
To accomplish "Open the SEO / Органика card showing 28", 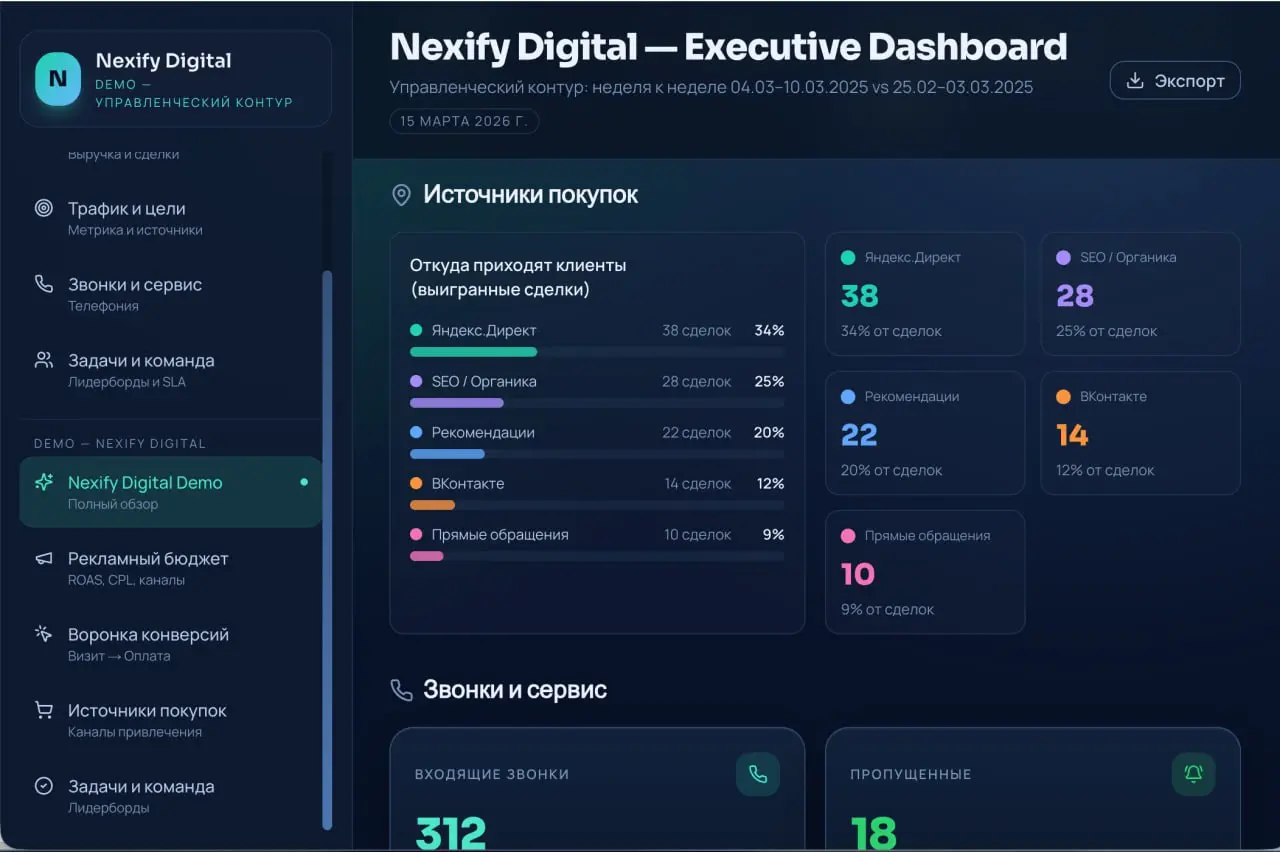I will click(x=1141, y=294).
